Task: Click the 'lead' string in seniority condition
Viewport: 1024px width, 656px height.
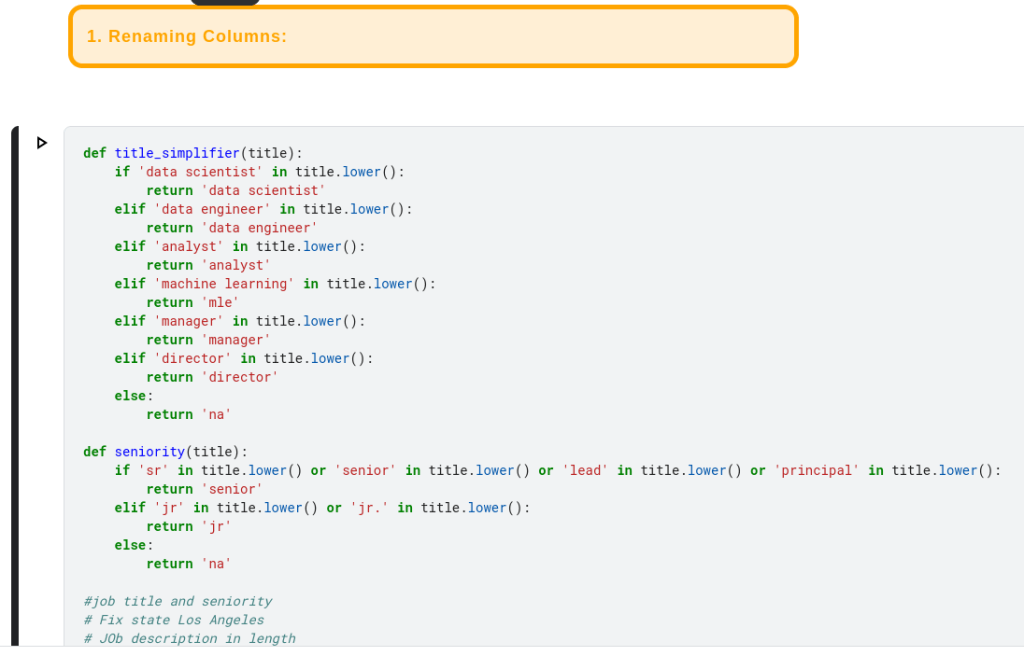Action: (x=585, y=471)
